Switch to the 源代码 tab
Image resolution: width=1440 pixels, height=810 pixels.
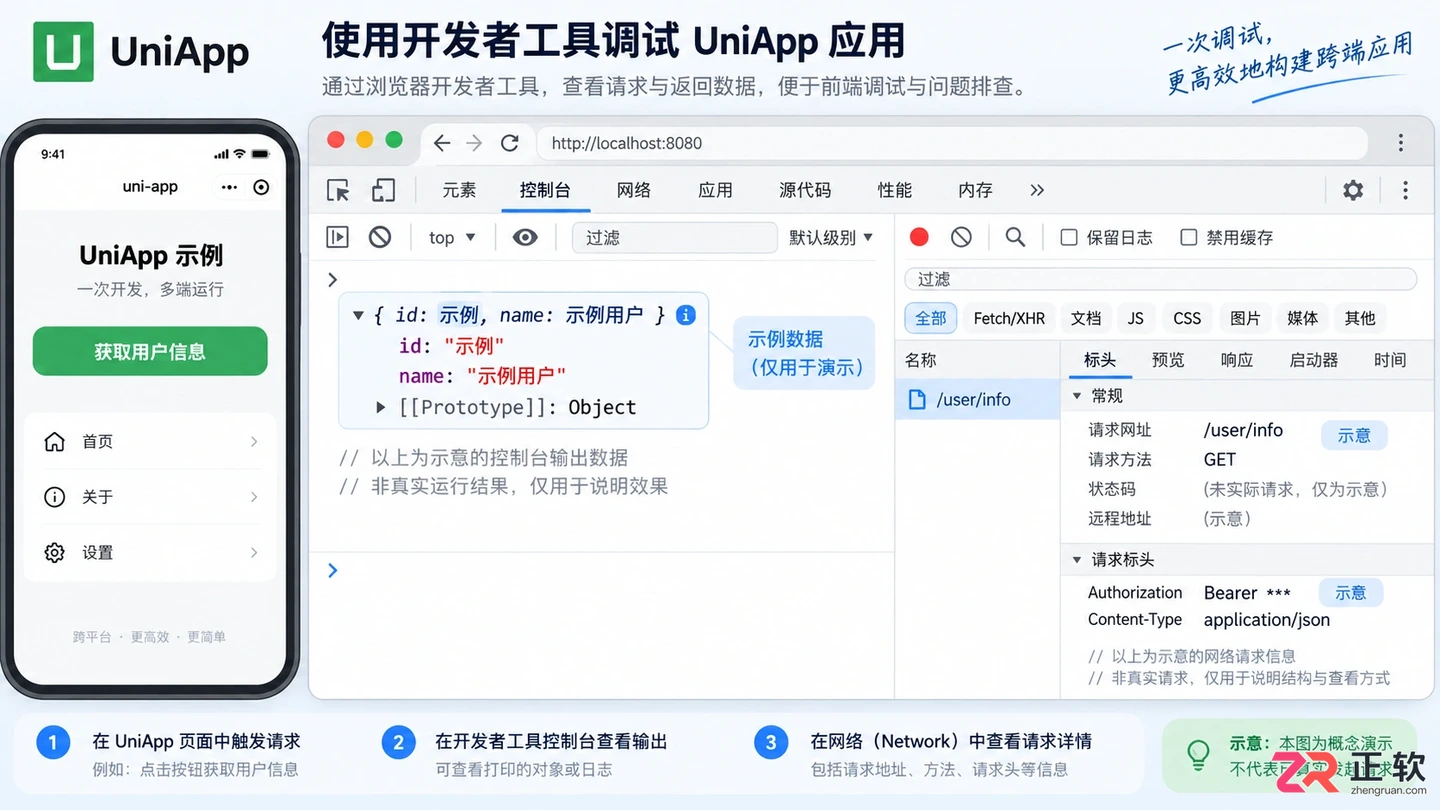click(805, 190)
